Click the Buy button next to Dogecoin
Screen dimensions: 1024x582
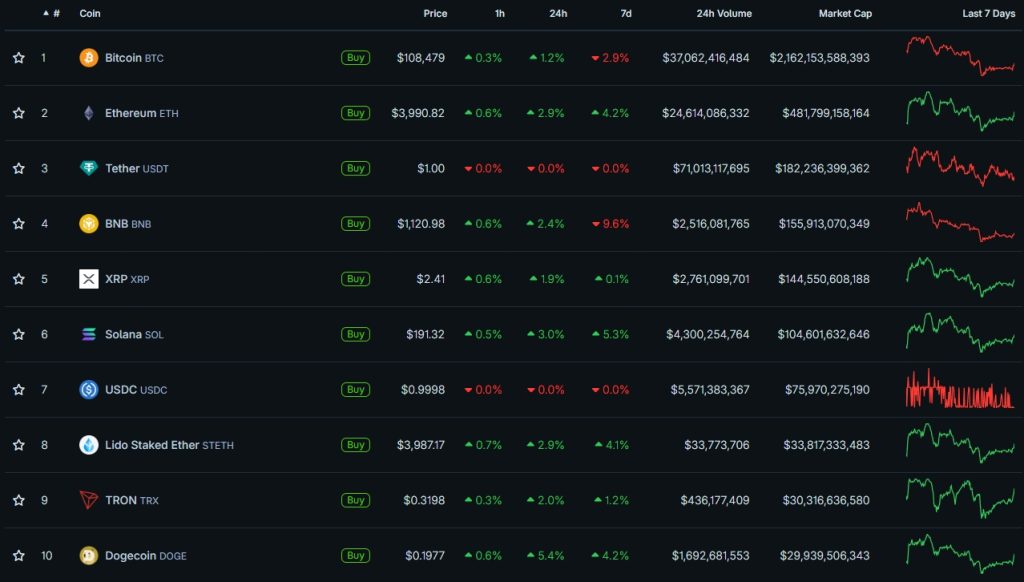click(x=355, y=555)
